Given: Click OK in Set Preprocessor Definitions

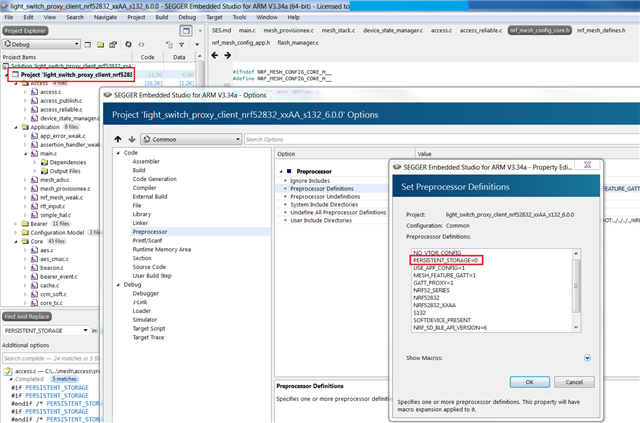Looking at the screenshot, I should click(x=529, y=382).
